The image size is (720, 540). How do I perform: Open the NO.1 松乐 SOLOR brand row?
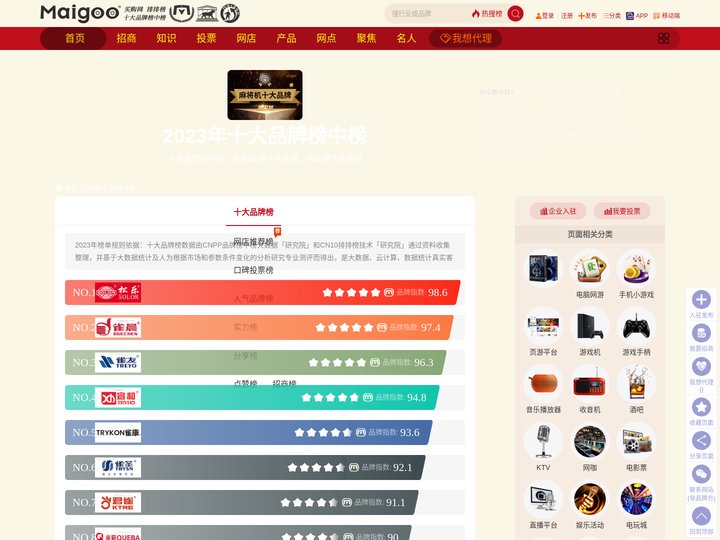pyautogui.click(x=263, y=292)
